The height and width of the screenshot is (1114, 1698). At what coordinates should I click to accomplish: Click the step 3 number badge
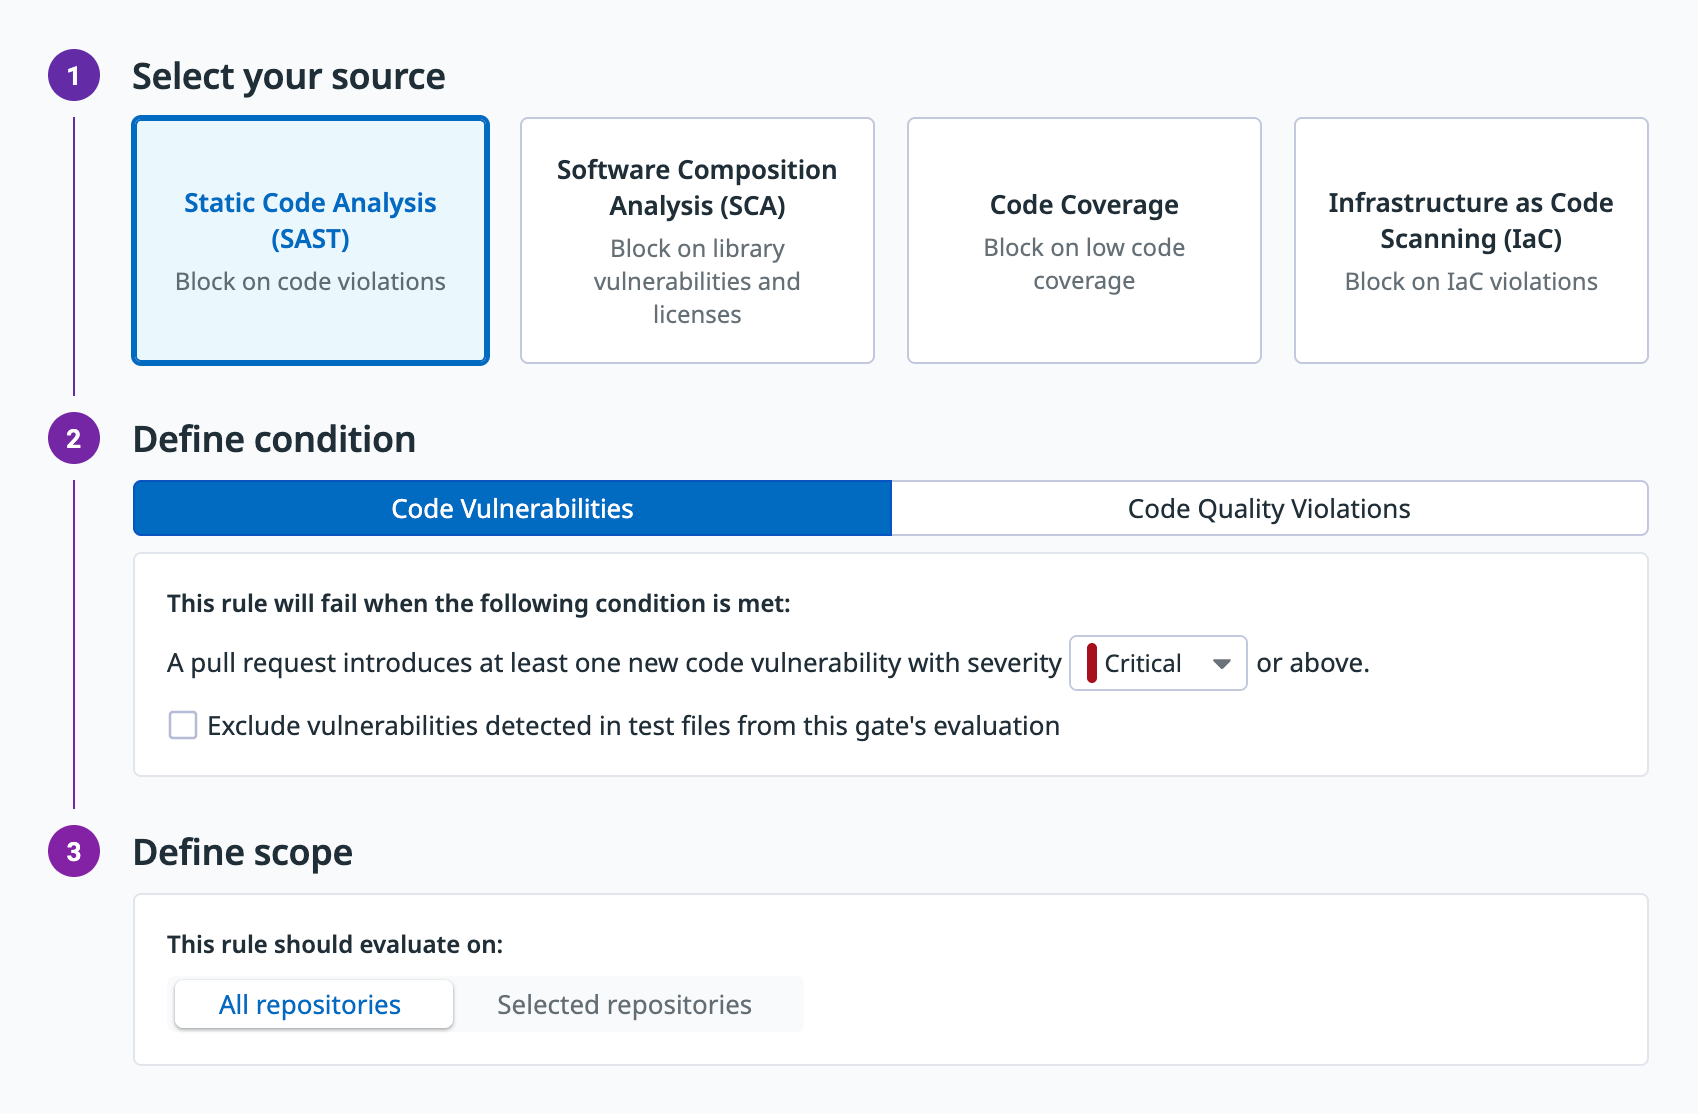click(74, 852)
